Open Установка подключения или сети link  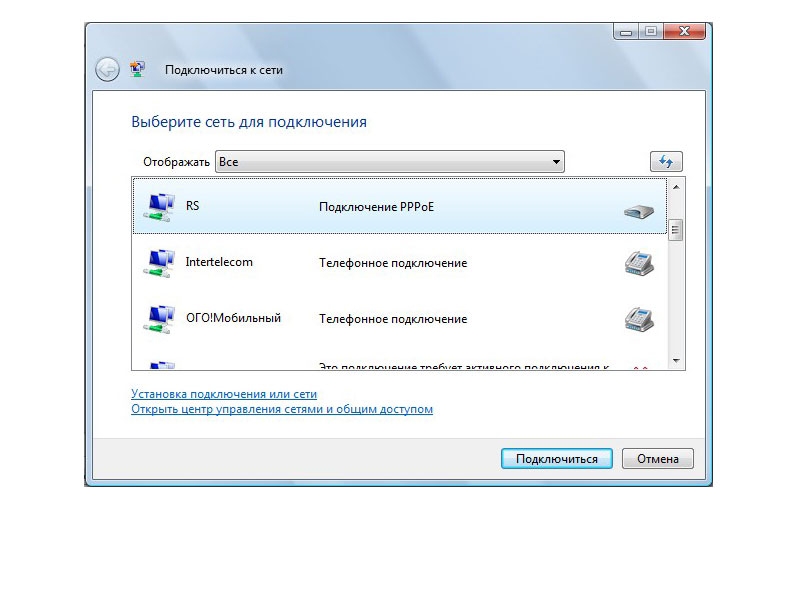tap(224, 394)
